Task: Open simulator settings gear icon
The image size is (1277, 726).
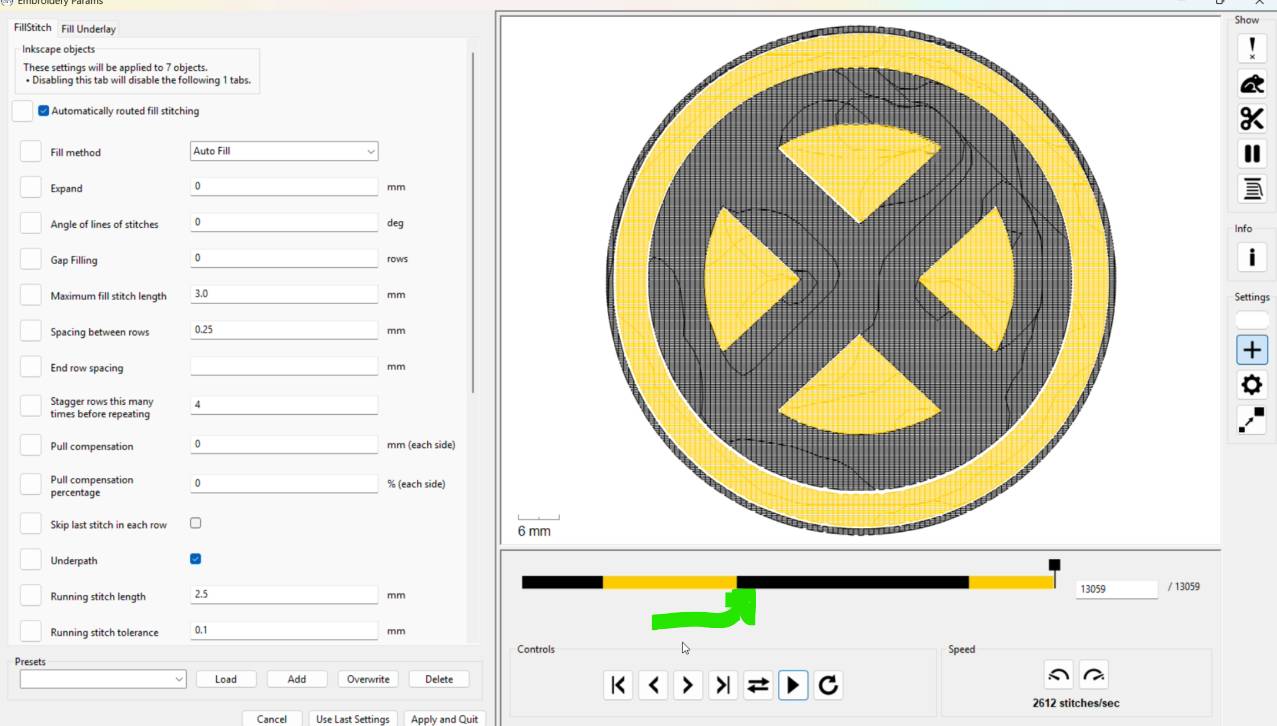Action: pyautogui.click(x=1251, y=385)
